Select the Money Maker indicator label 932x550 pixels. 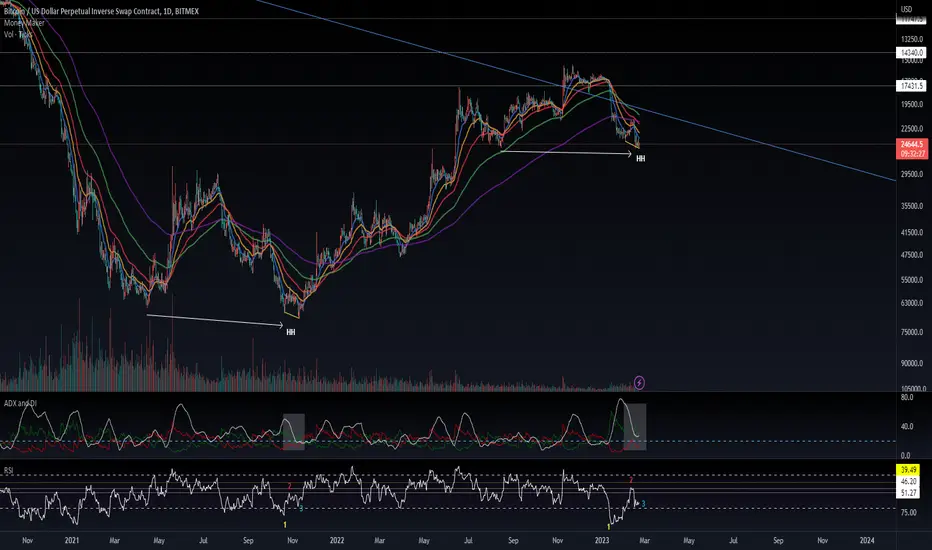click(24, 23)
